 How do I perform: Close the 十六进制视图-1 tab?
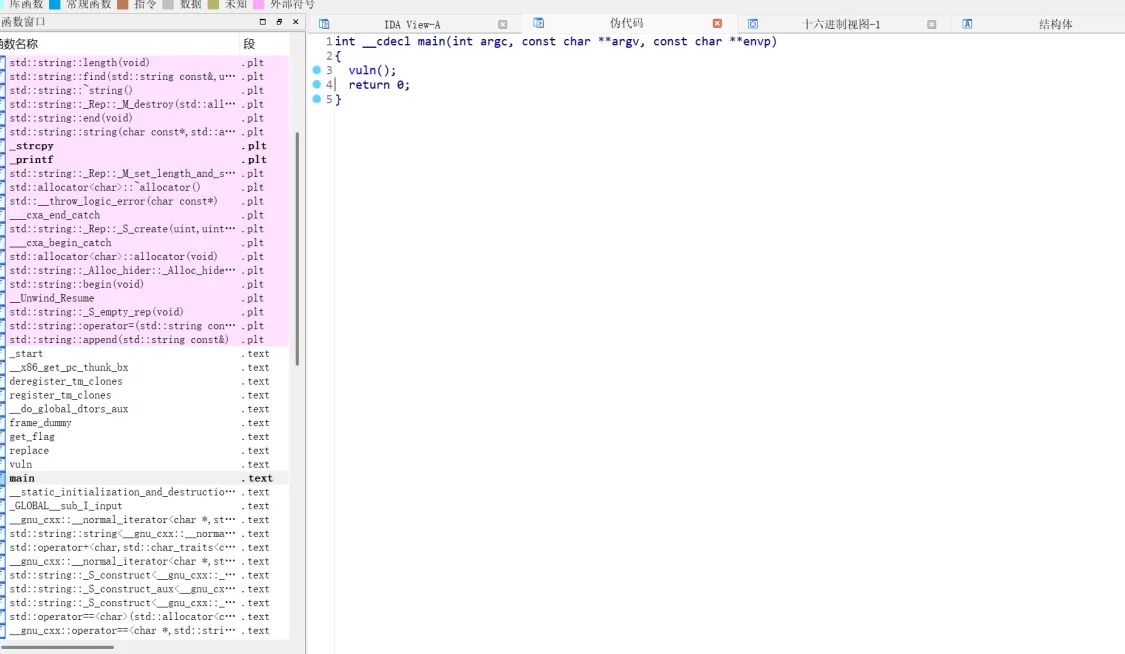(x=931, y=24)
